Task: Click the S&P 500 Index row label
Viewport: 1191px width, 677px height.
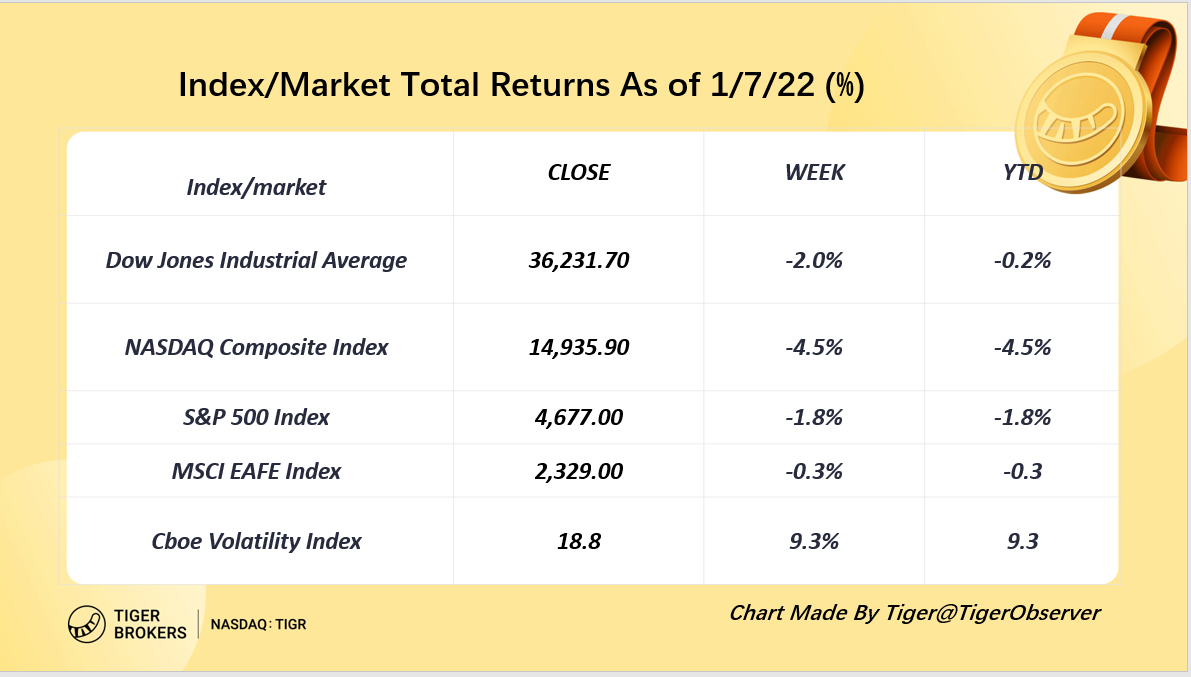Action: [256, 417]
